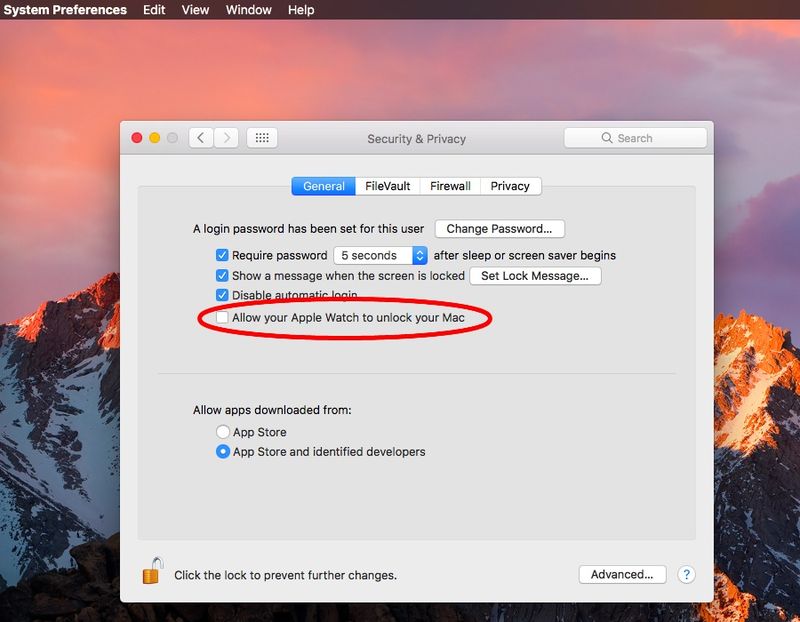Open the Edit menu
Viewport: 800px width, 622px height.
click(x=154, y=10)
